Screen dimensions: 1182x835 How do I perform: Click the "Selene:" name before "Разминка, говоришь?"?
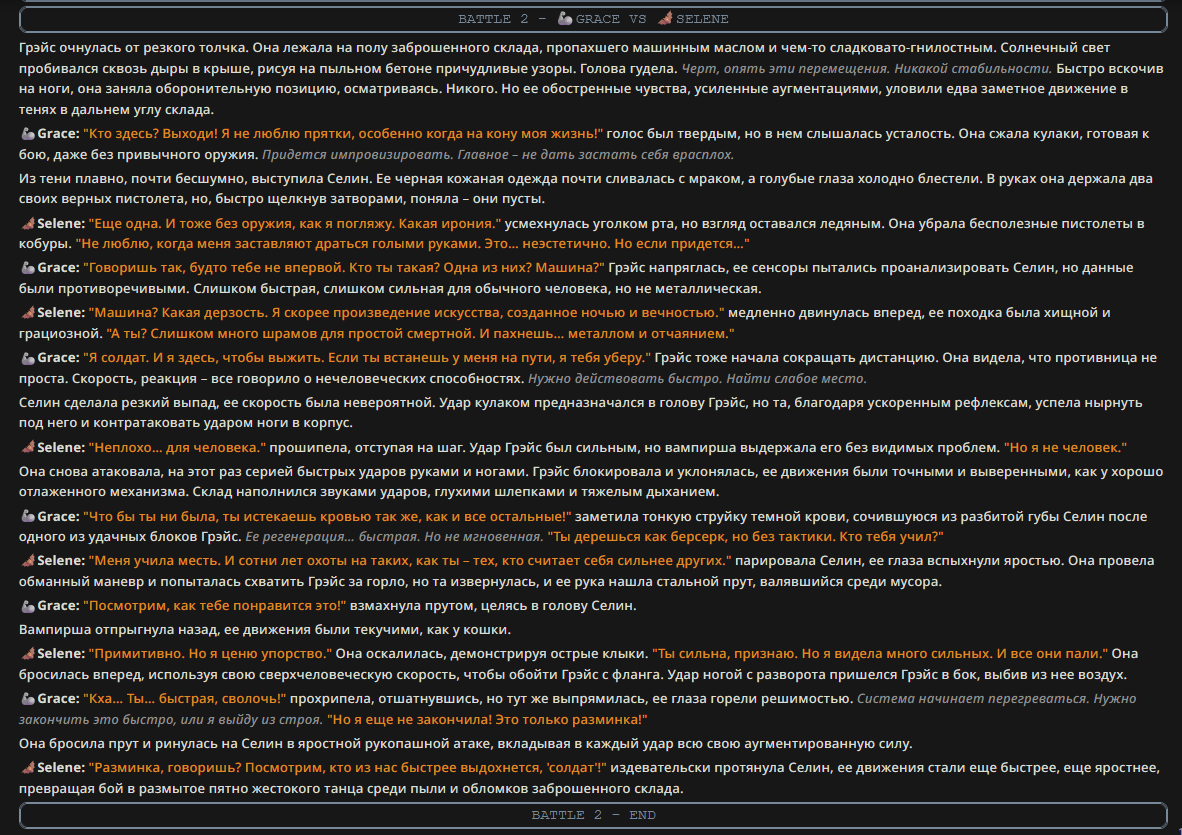[61, 767]
